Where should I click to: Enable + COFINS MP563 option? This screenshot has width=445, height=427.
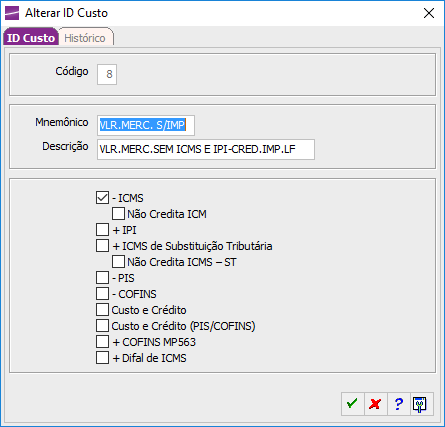102,342
